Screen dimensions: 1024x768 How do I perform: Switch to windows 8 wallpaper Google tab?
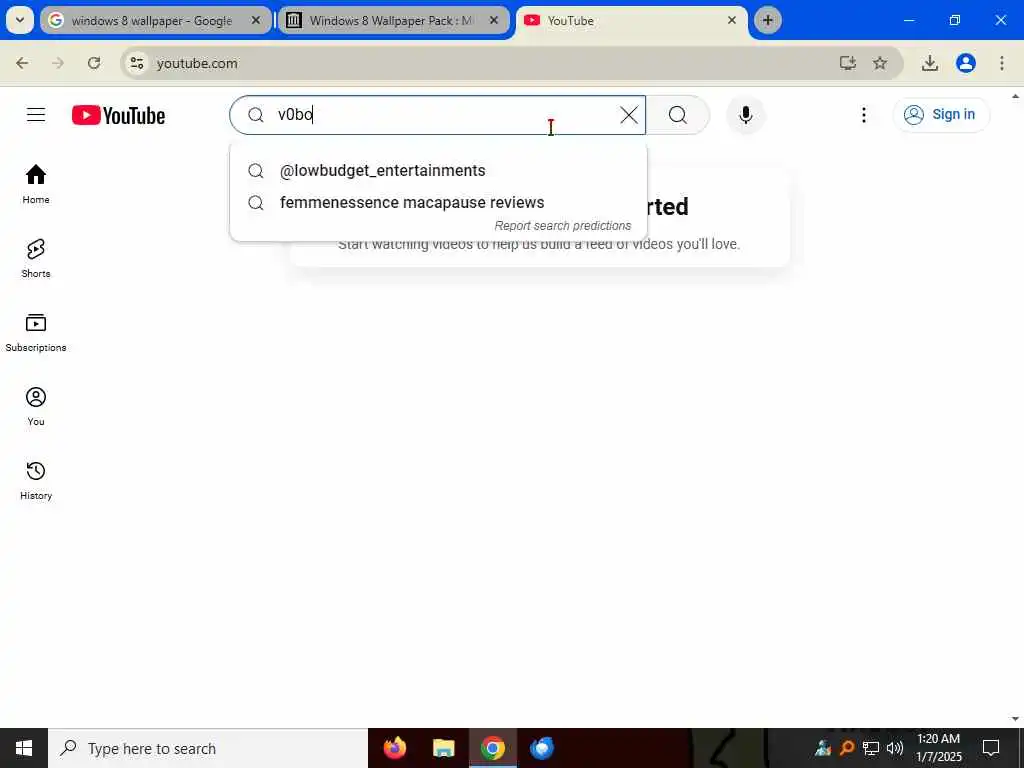coord(151,21)
